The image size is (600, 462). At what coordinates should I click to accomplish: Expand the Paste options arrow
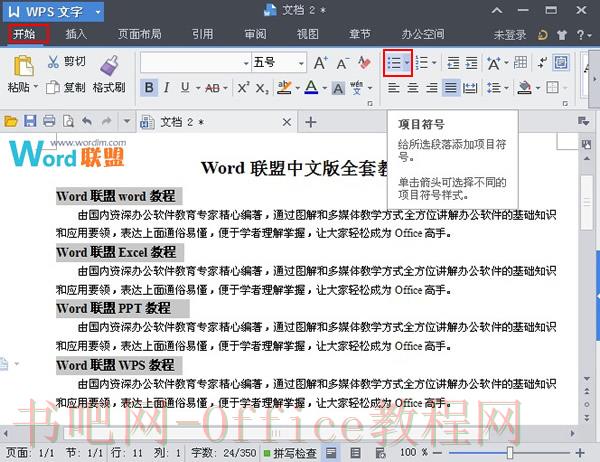pos(36,87)
